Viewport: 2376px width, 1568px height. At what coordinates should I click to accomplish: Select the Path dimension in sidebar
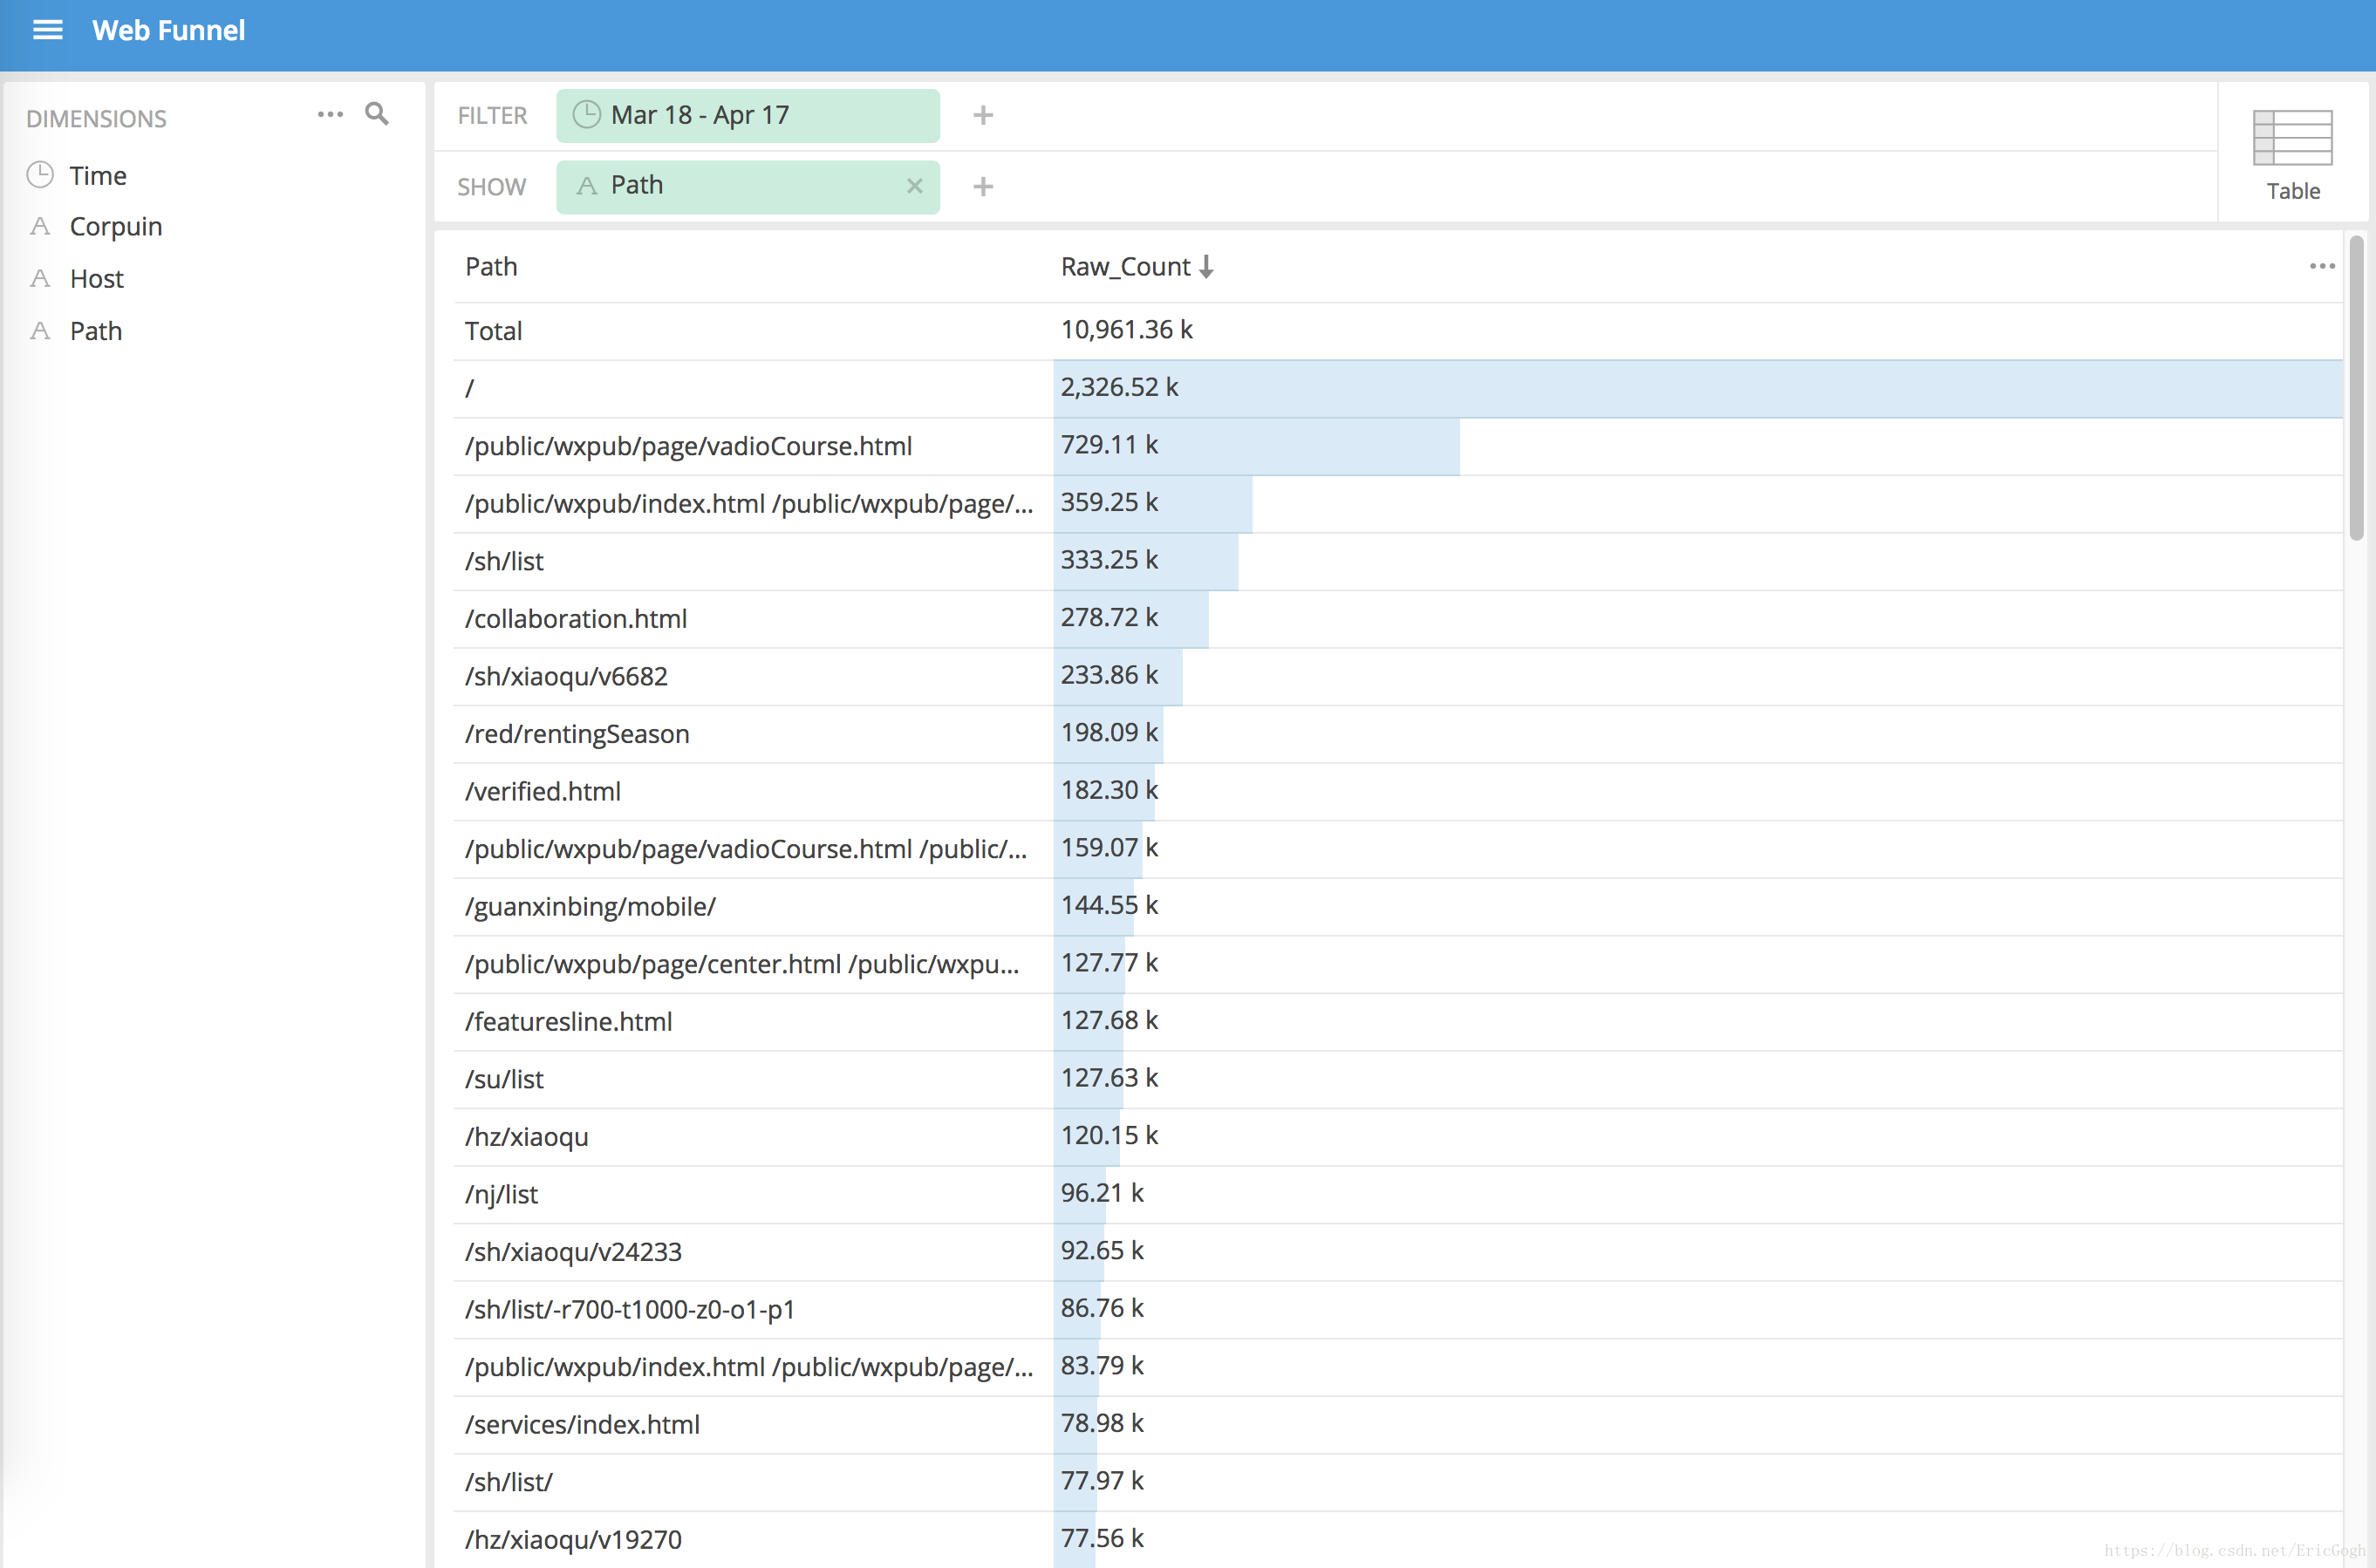[96, 331]
